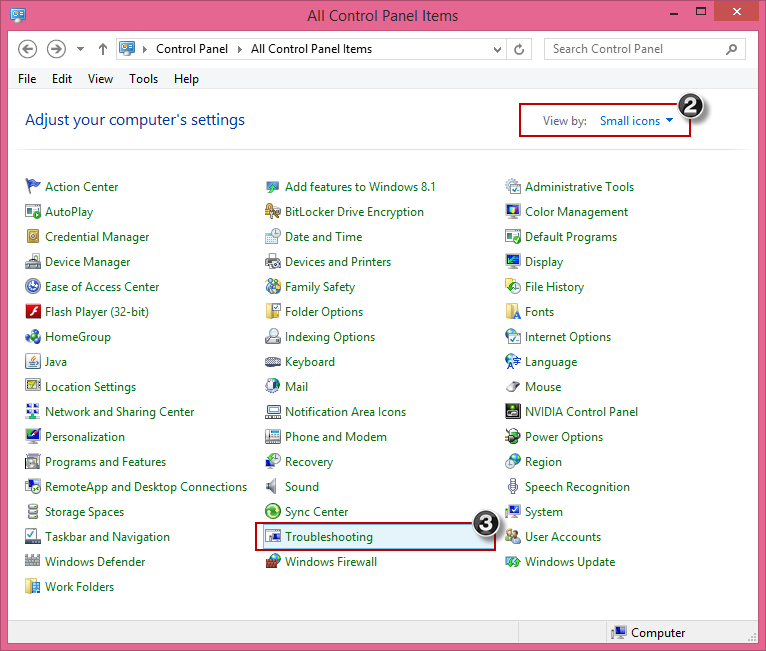Click the Ease of Access Center icon
Screen dimensions: 766x651
coord(33,286)
